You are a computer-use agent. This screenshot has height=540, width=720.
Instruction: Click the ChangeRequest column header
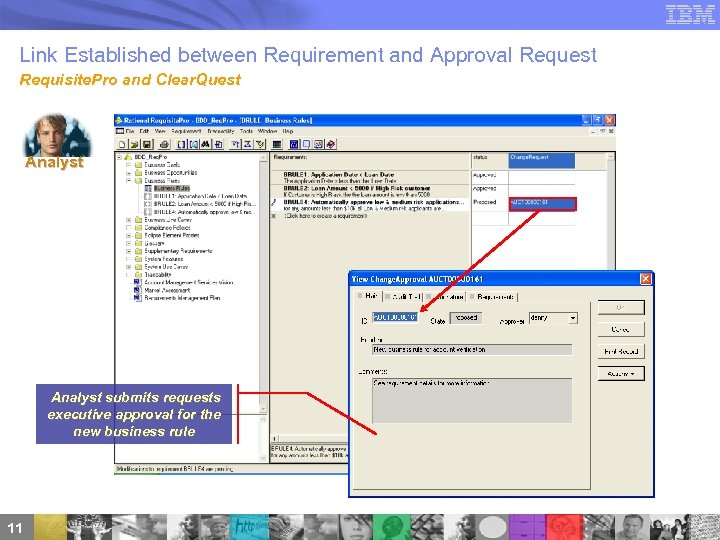pyautogui.click(x=541, y=161)
